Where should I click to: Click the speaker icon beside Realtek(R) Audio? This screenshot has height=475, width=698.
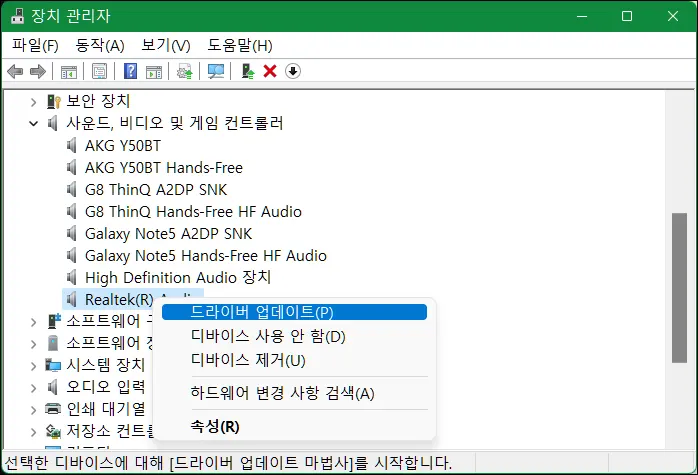click(71, 299)
